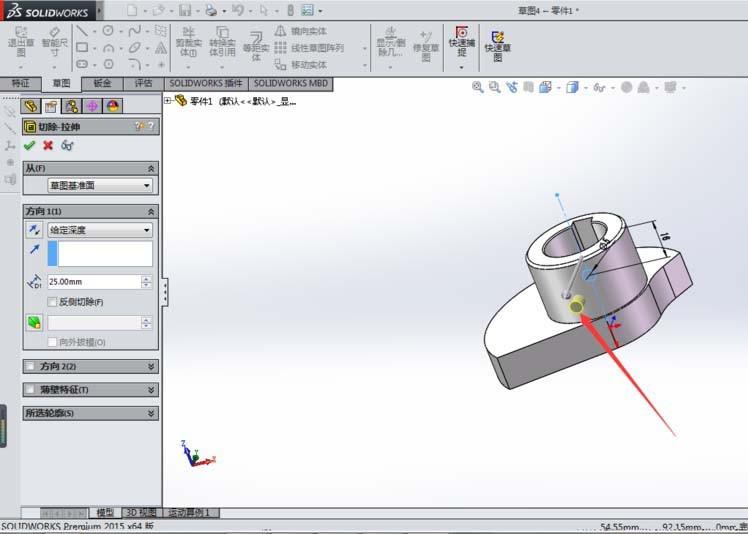Click Zoom to Area view icon
Viewport: 748px width, 534px height.
point(495,87)
